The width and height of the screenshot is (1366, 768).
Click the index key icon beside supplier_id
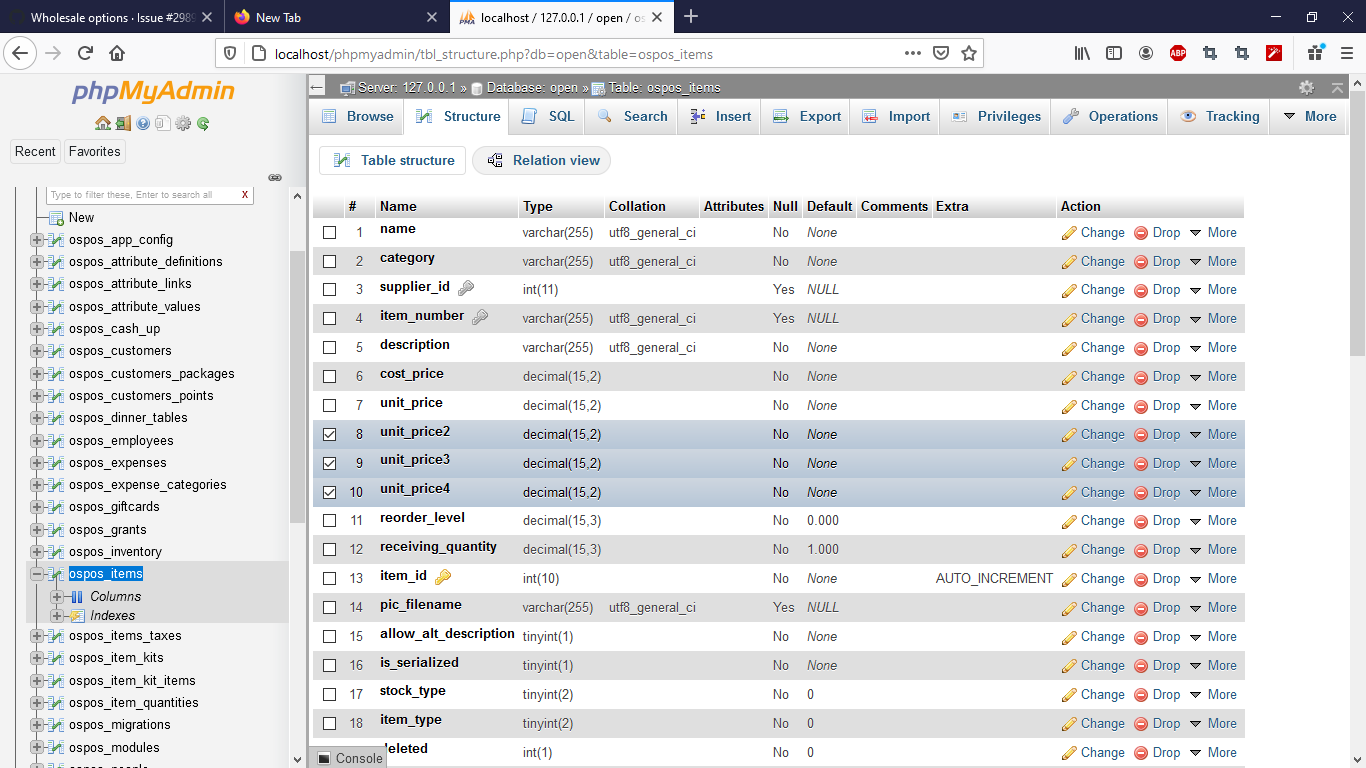(x=464, y=287)
